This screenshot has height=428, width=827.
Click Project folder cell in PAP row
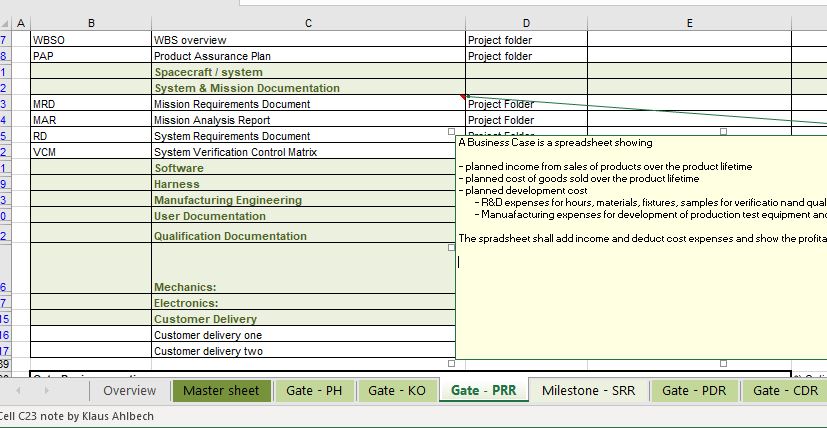526,56
